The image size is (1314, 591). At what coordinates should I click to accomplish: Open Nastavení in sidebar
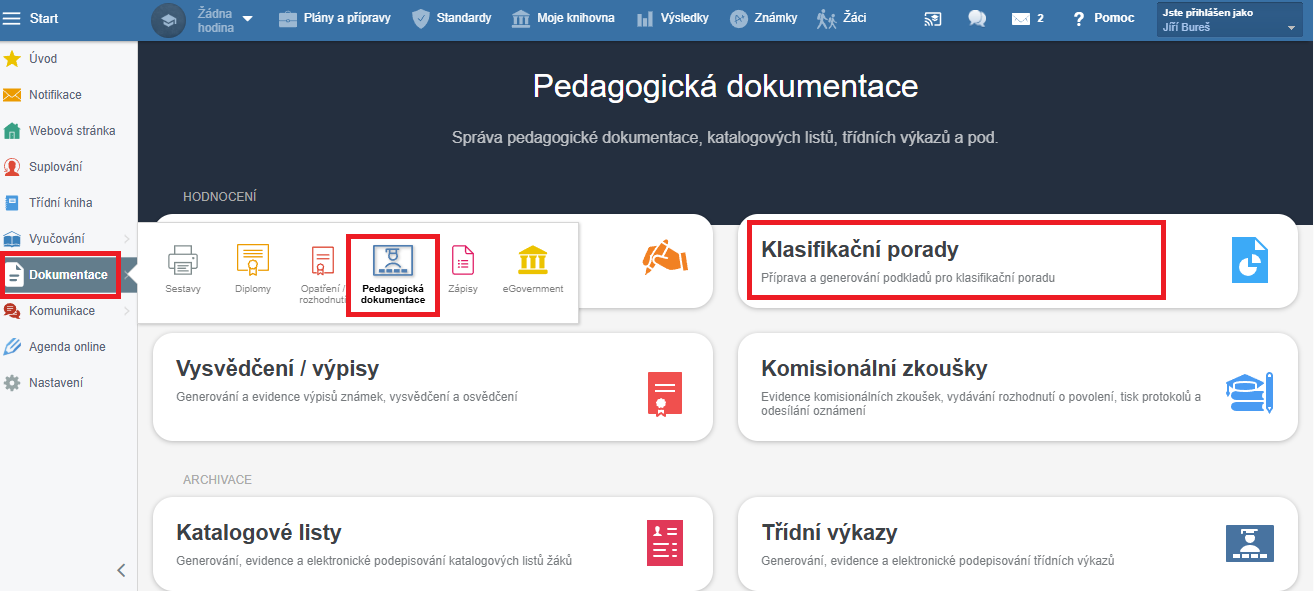68,383
